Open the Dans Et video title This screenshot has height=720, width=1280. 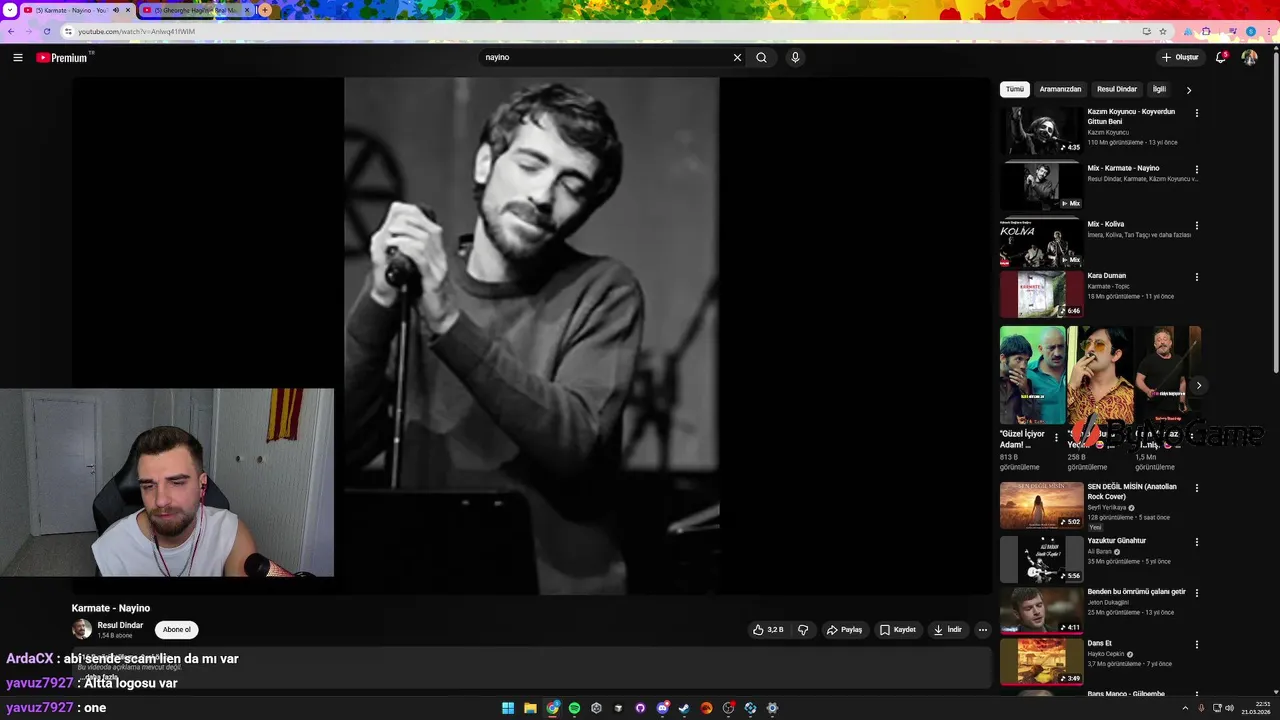click(1099, 643)
